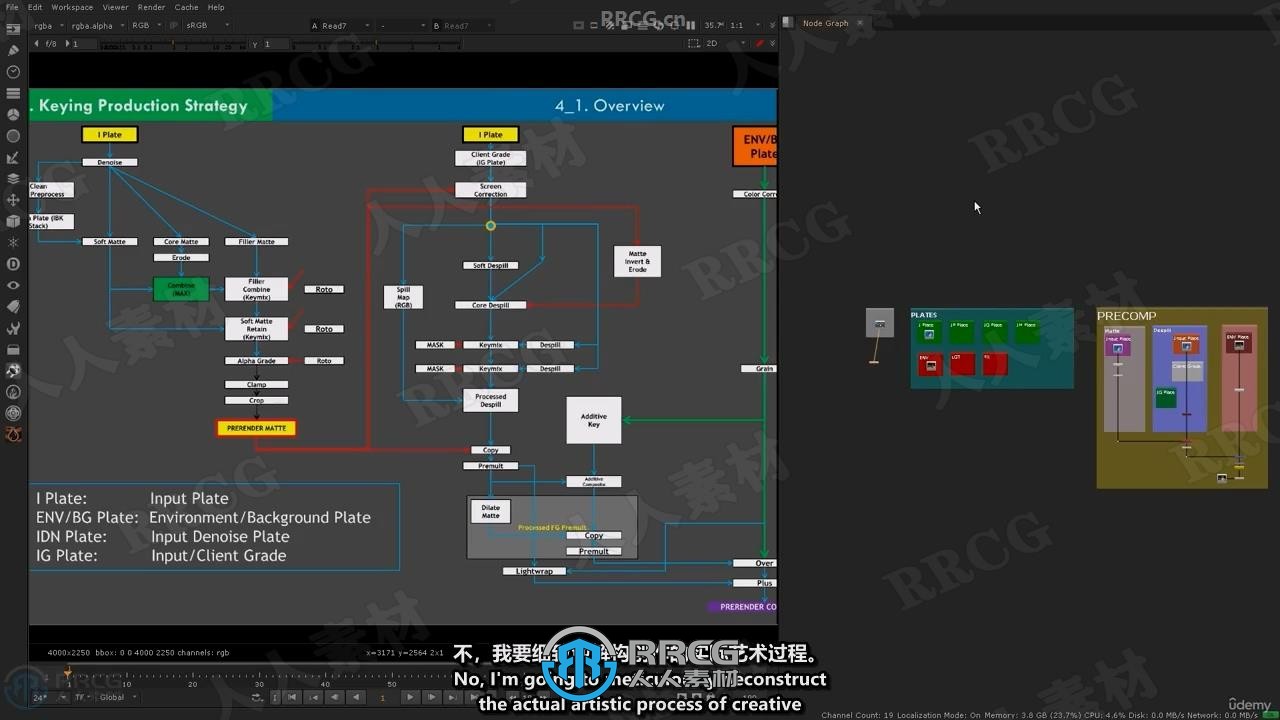Screen dimensions: 1280x720
Task: Select the PLATES backdrop title
Action: pyautogui.click(x=924, y=315)
